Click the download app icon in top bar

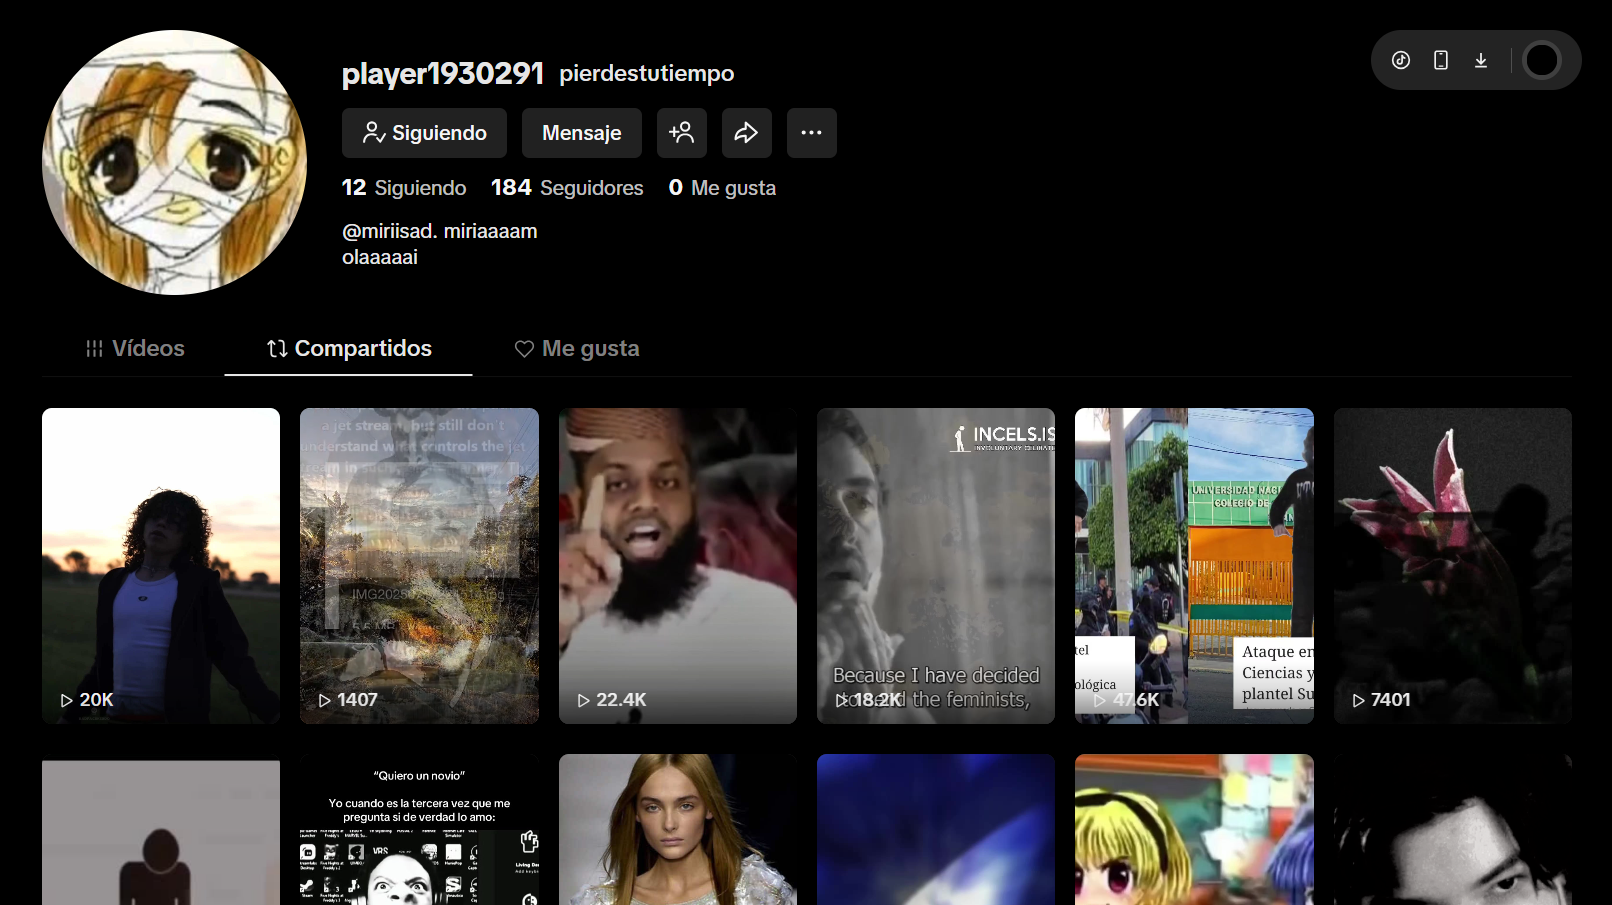point(1481,60)
